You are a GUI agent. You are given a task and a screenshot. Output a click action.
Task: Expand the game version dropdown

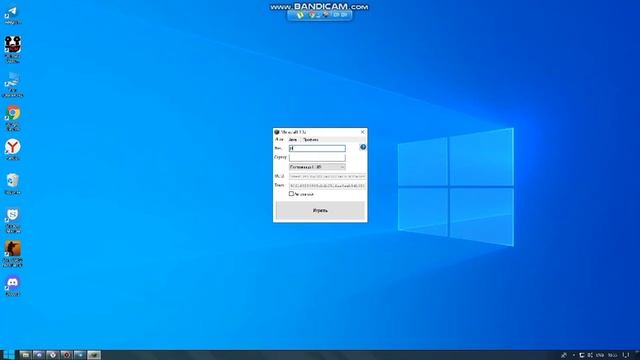click(x=317, y=167)
